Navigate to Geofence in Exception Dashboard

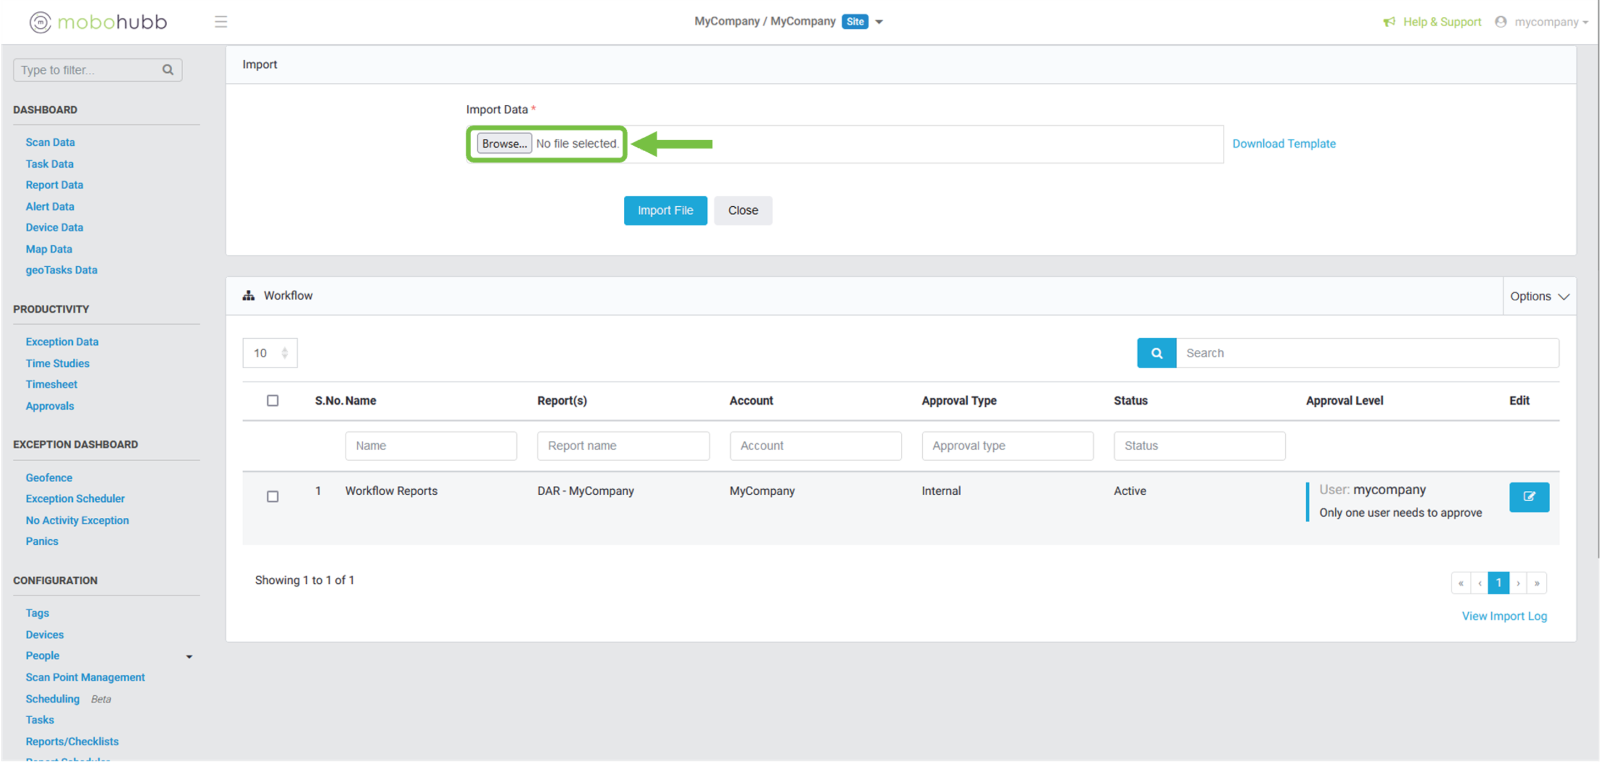(x=49, y=478)
